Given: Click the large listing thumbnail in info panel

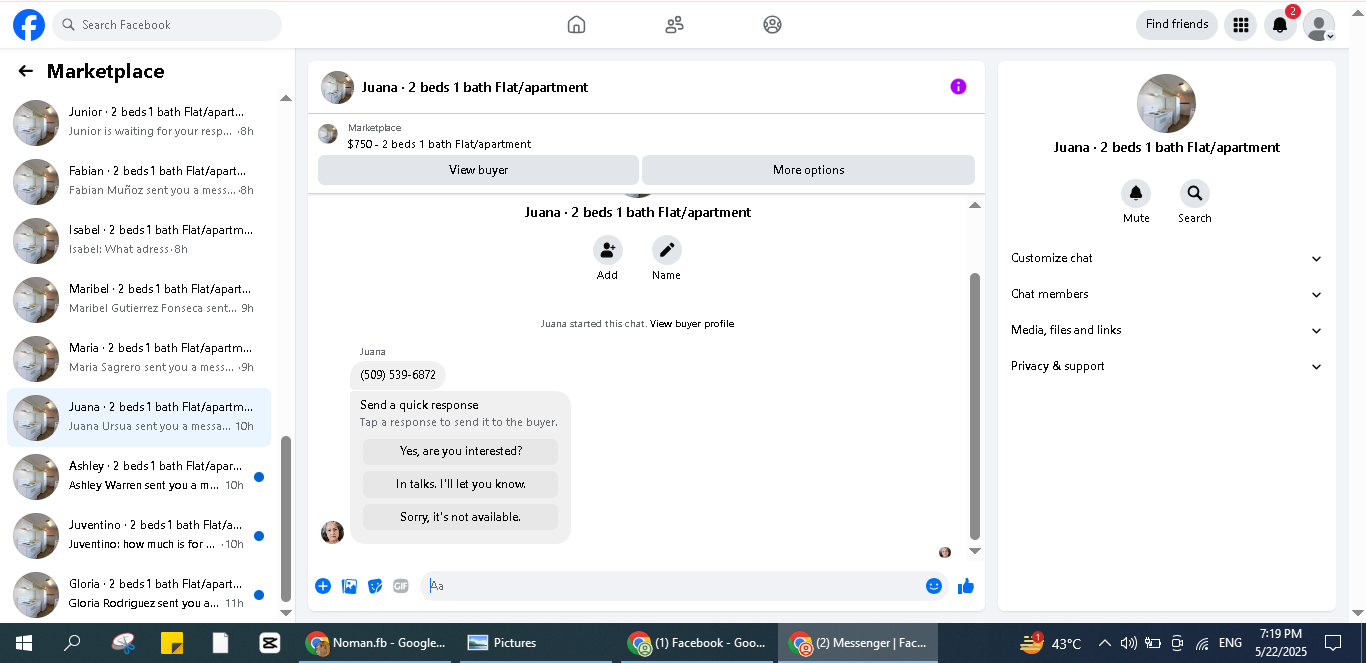Looking at the screenshot, I should pos(1166,103).
